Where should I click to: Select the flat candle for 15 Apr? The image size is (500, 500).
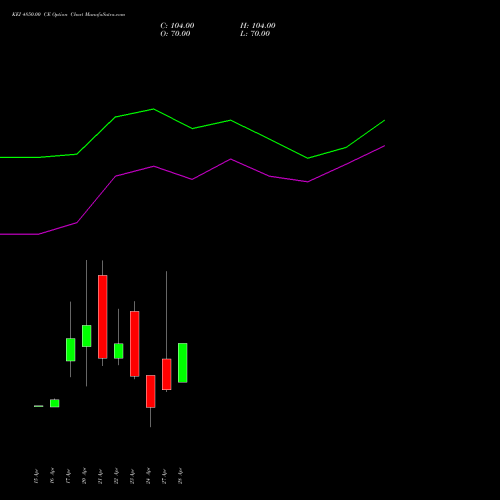[x=39, y=406]
